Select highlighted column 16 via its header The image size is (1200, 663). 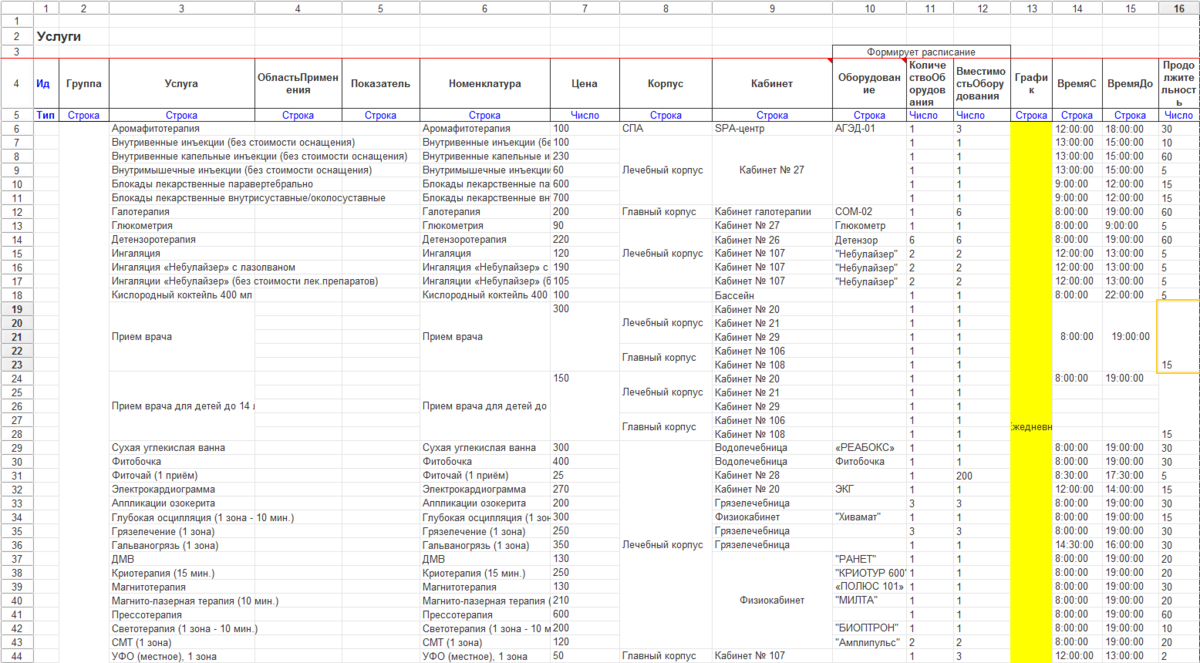tap(1179, 7)
